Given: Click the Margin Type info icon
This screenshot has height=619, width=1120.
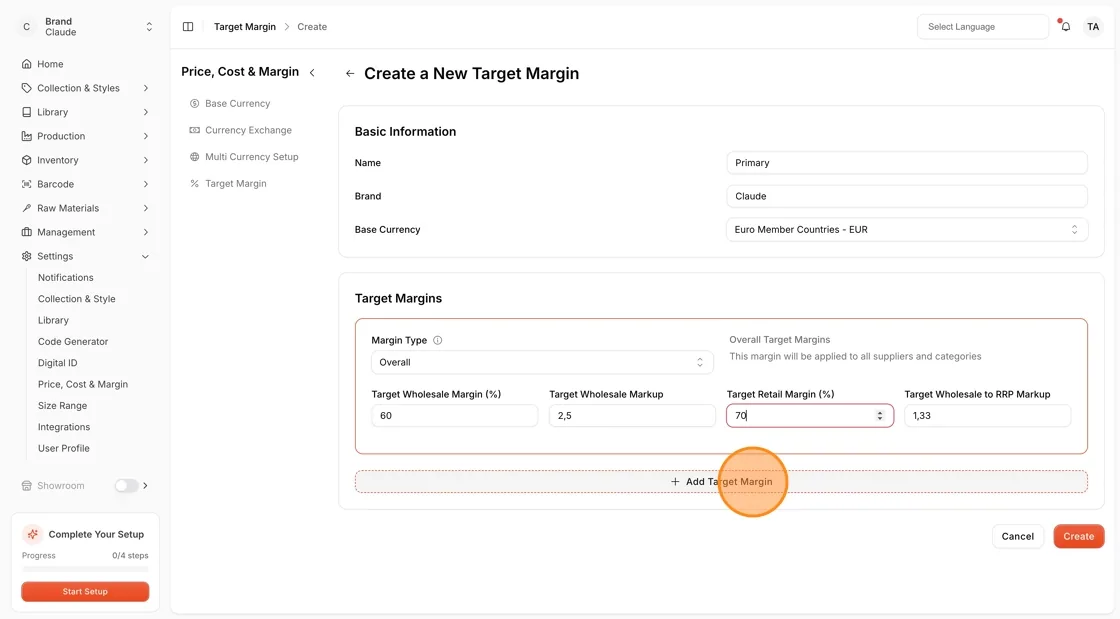Looking at the screenshot, I should [438, 341].
